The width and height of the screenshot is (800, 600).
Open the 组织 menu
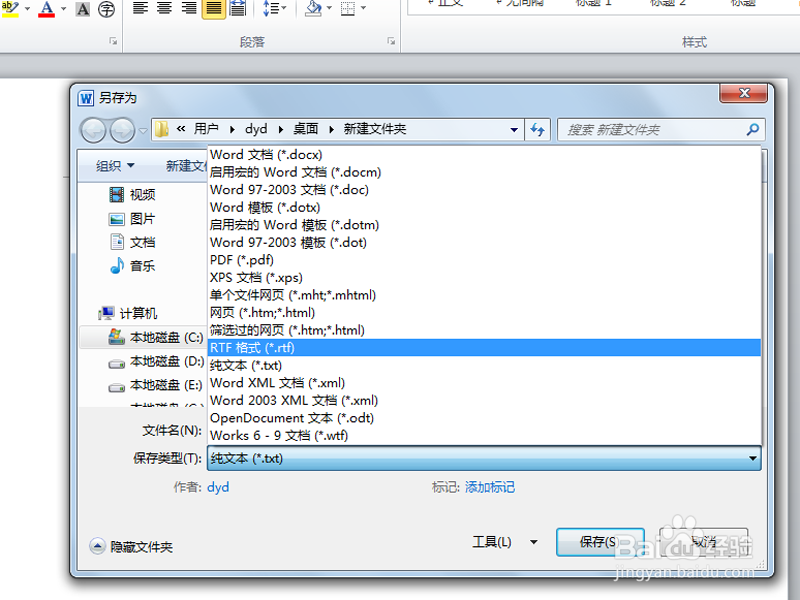point(115,166)
